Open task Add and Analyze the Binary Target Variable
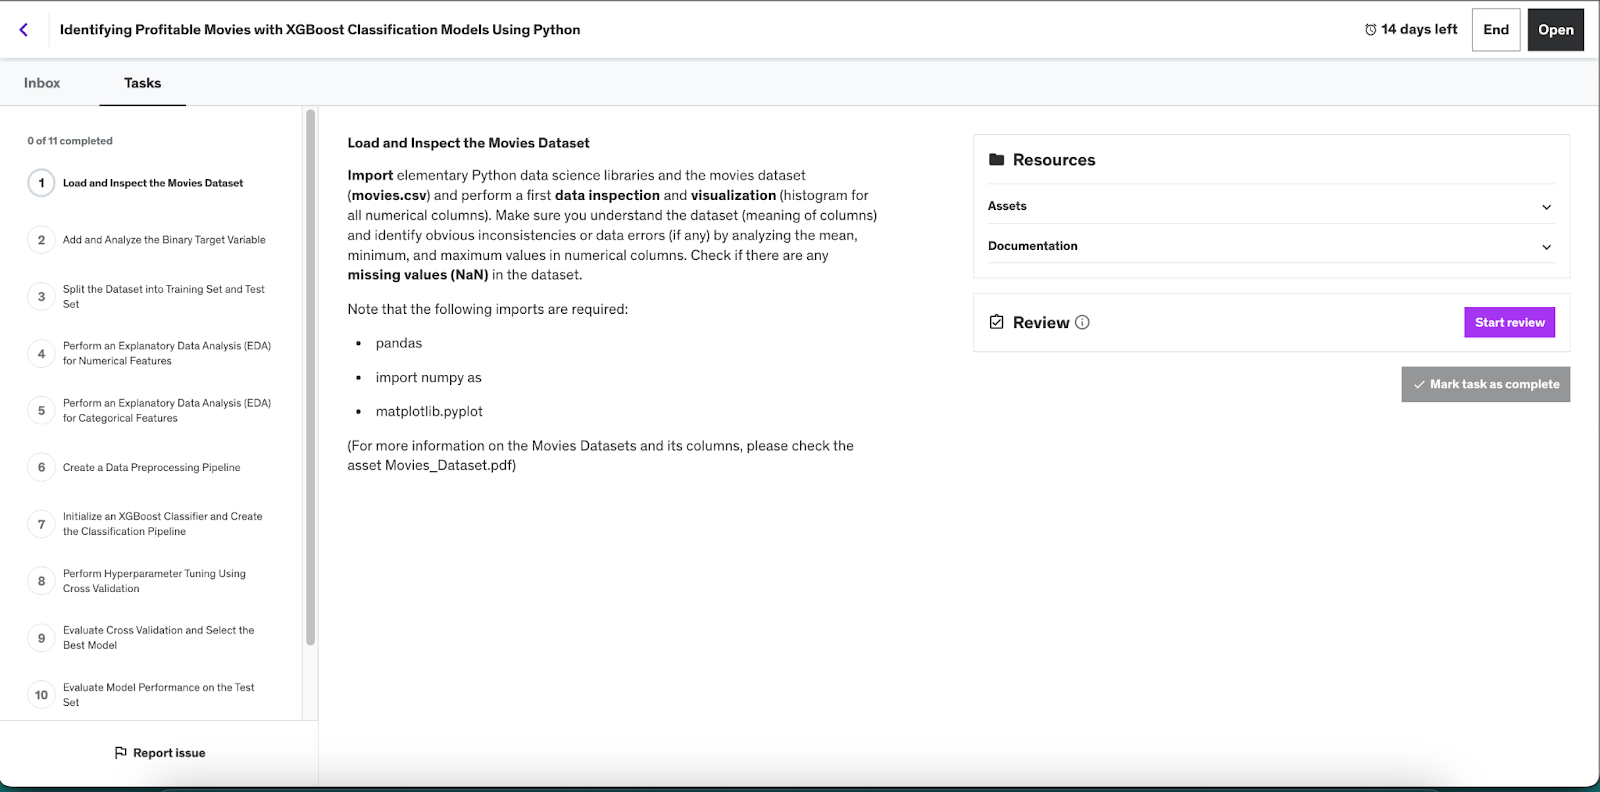 164,240
